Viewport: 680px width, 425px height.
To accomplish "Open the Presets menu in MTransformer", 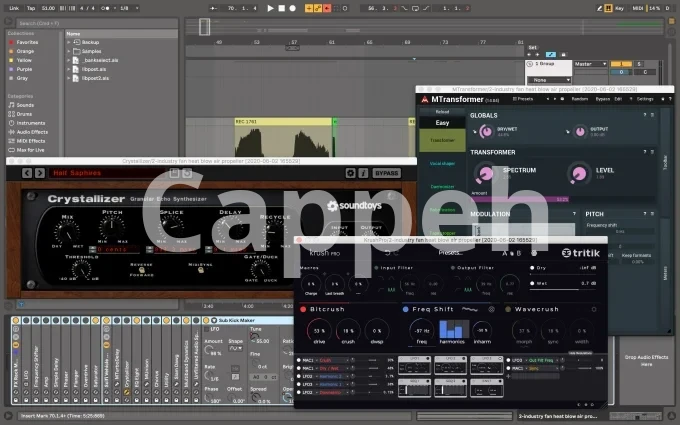I will pos(523,99).
